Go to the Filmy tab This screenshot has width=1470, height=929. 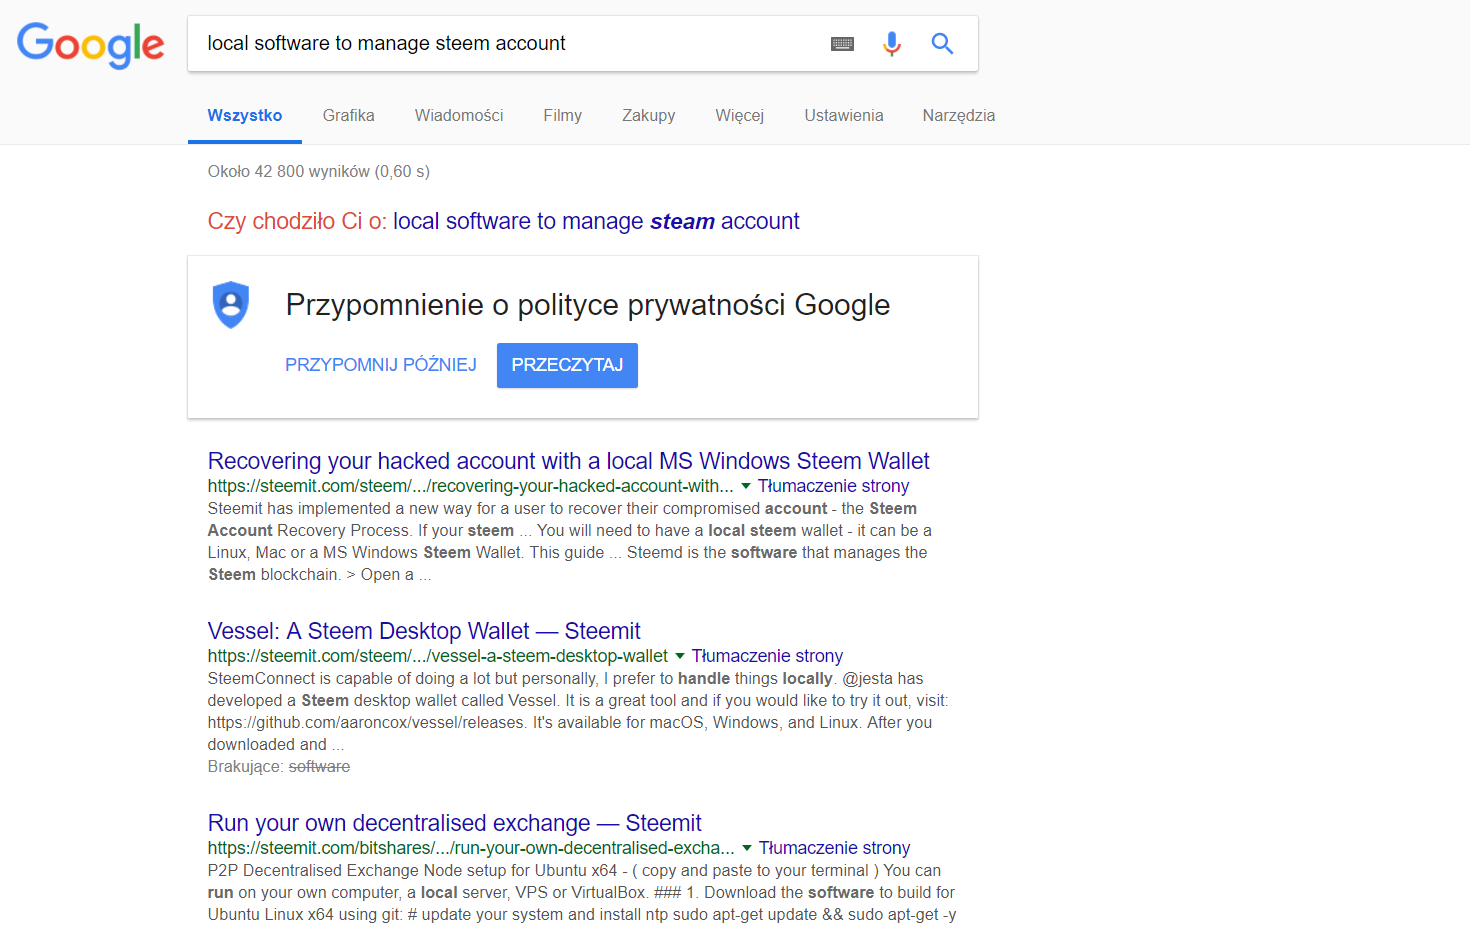563,116
